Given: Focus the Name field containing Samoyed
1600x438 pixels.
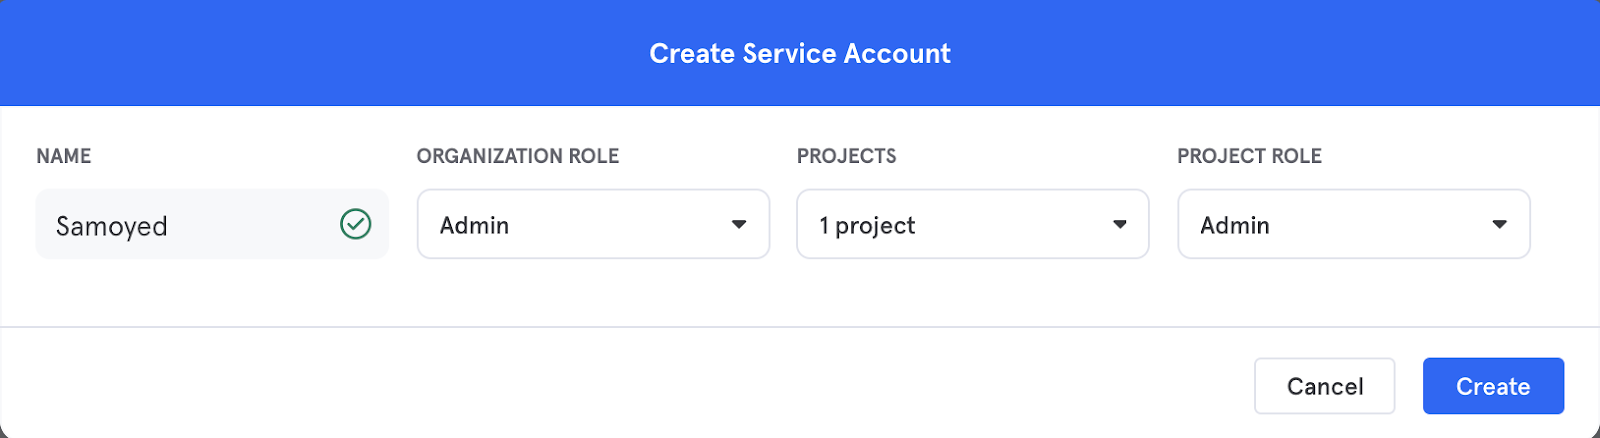Looking at the screenshot, I should 212,224.
